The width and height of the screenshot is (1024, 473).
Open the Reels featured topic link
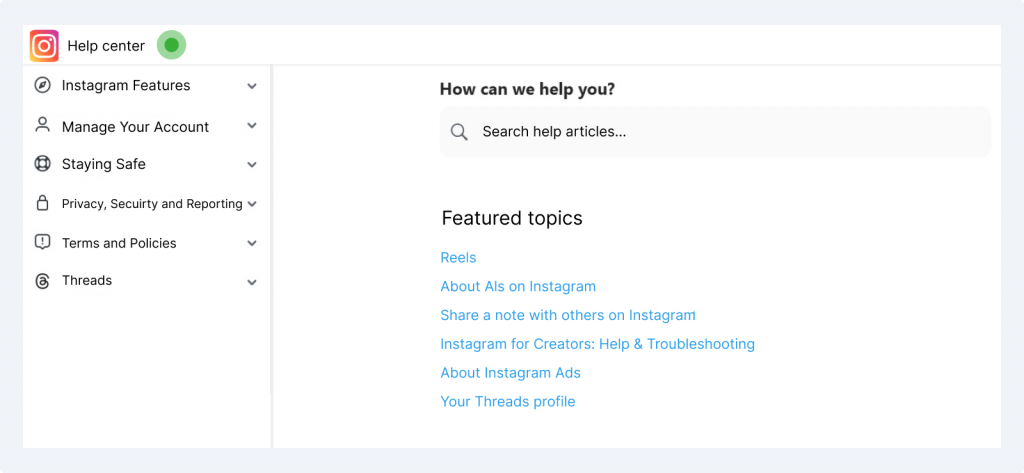click(x=458, y=257)
